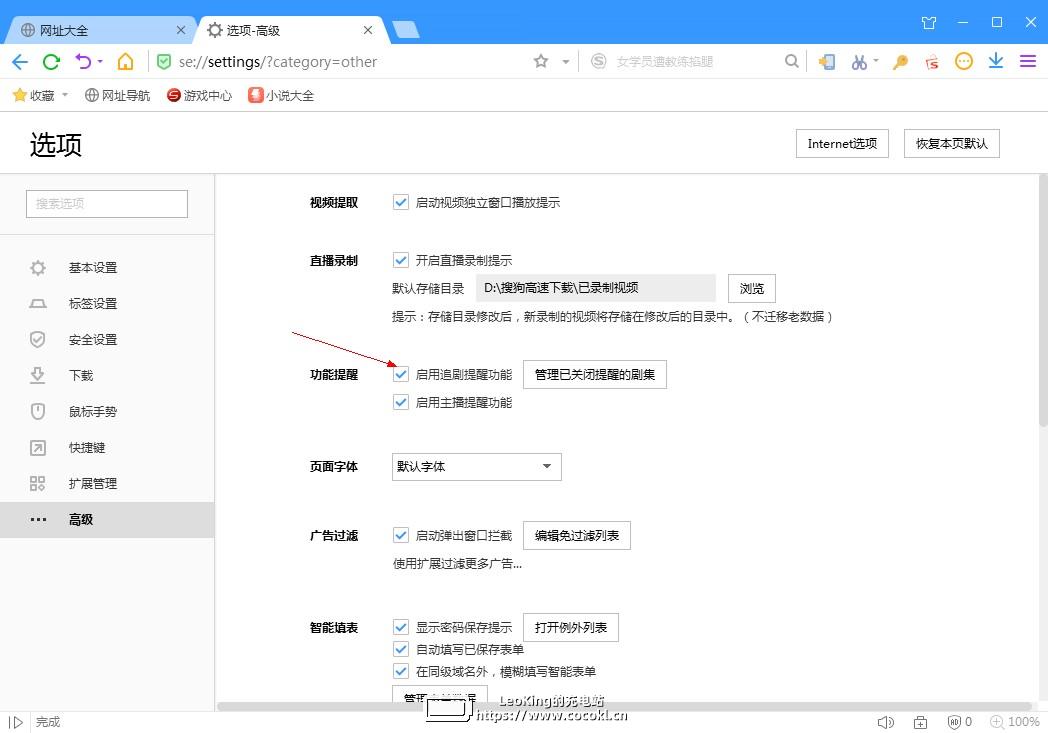The width and height of the screenshot is (1048, 733).
Task: Click the 恢复本页默认 button
Action: click(x=952, y=144)
